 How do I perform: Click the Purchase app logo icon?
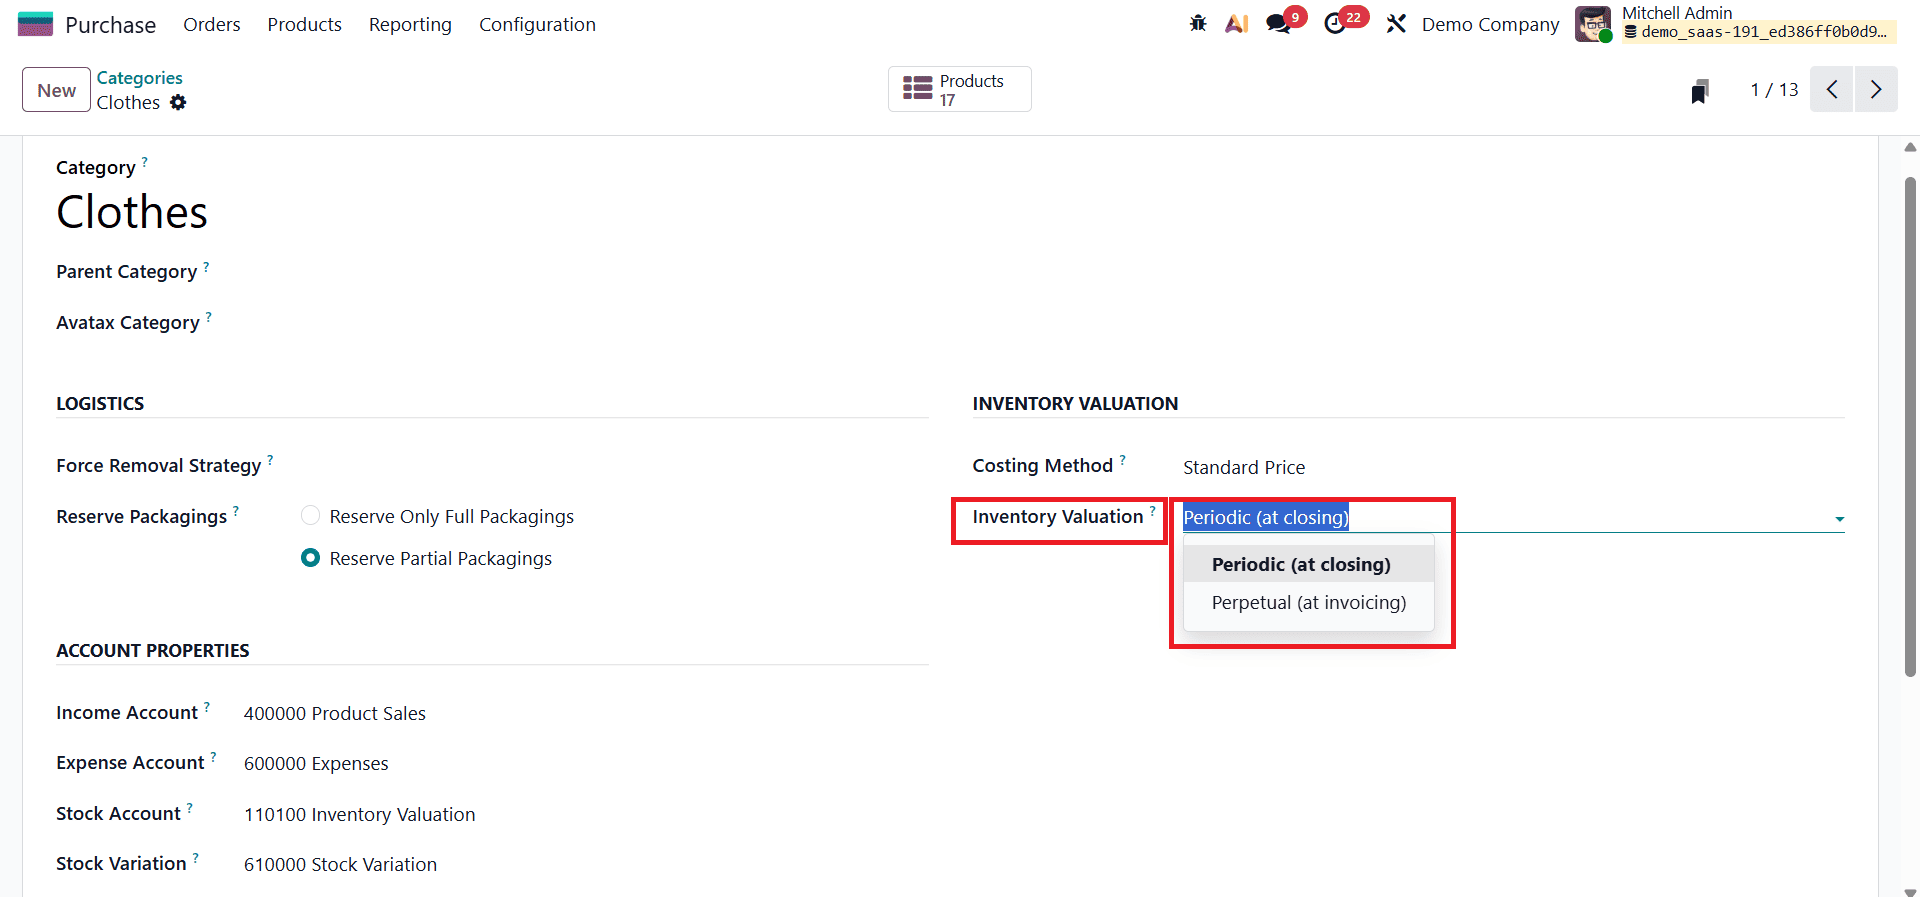(36, 24)
